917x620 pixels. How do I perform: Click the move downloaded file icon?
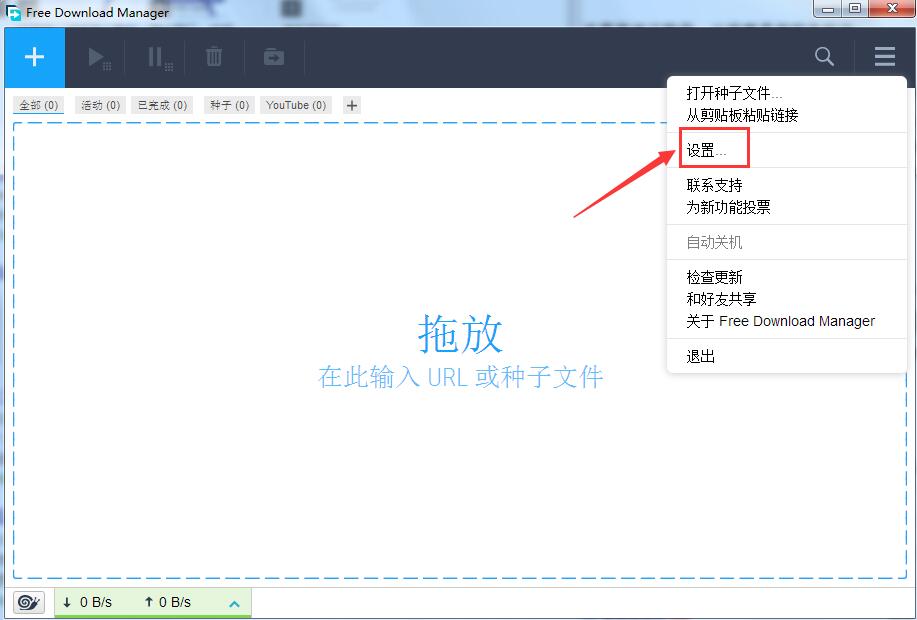[272, 57]
